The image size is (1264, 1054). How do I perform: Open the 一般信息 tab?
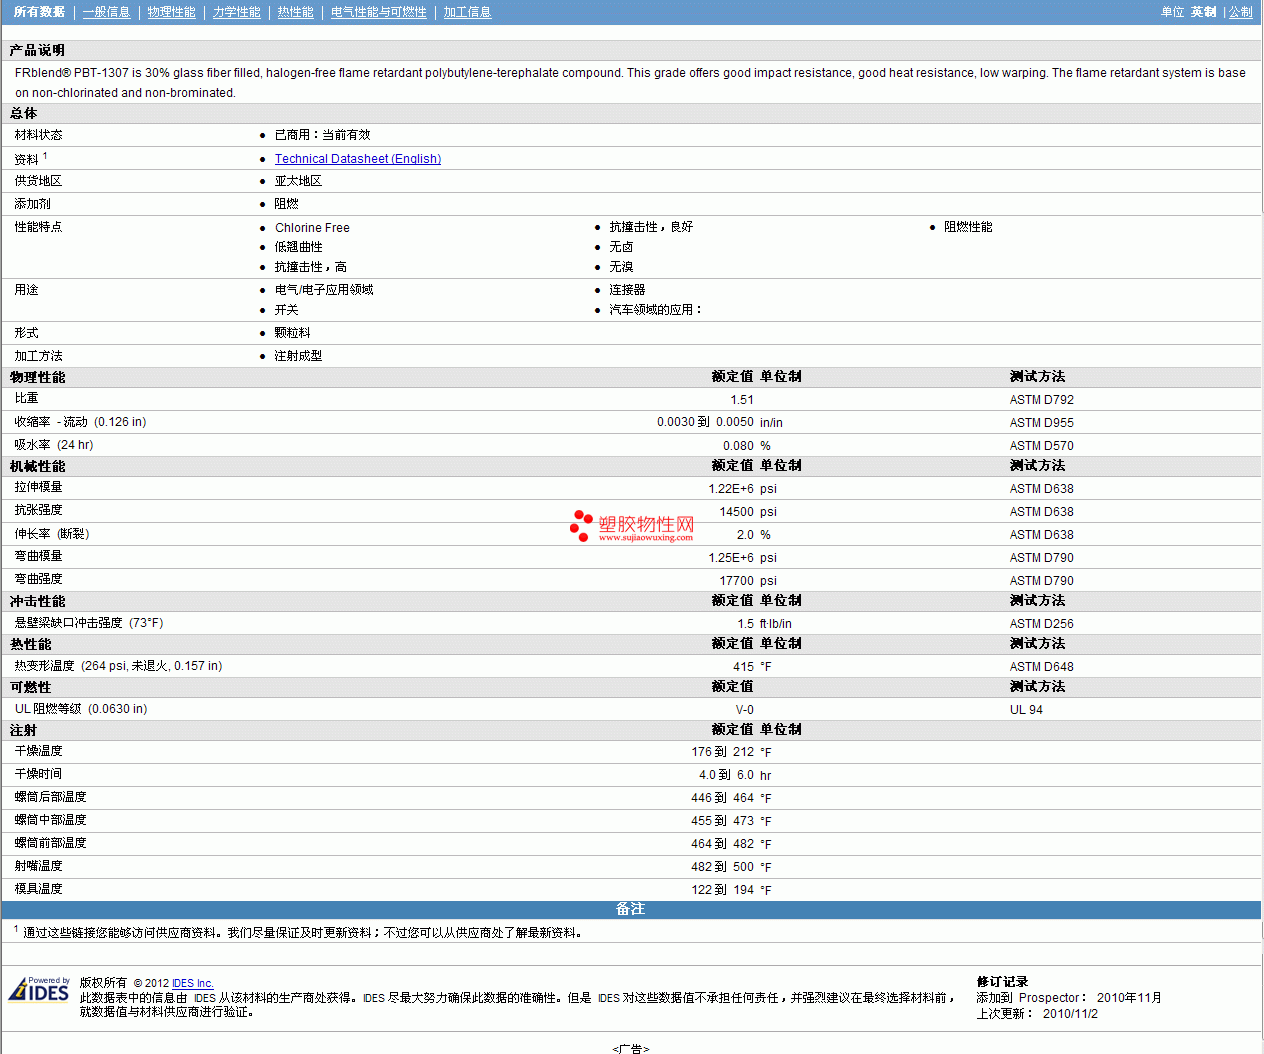click(x=106, y=12)
